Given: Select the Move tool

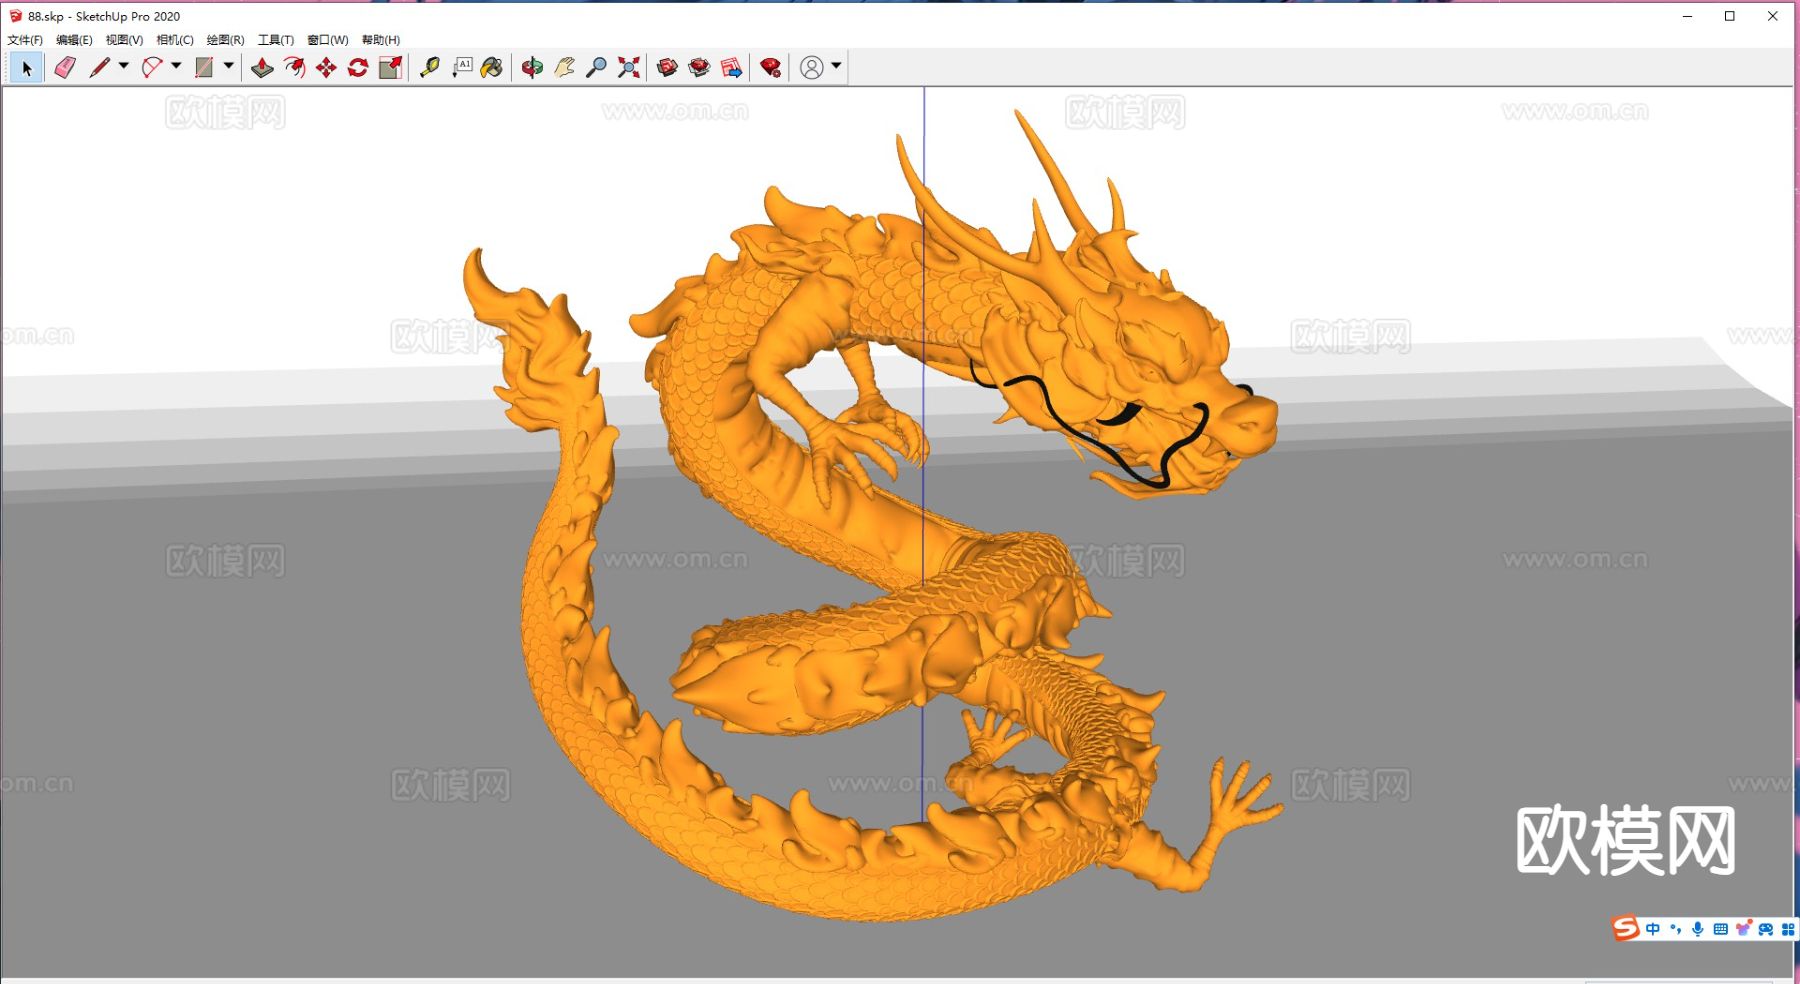Looking at the screenshot, I should click(326, 67).
